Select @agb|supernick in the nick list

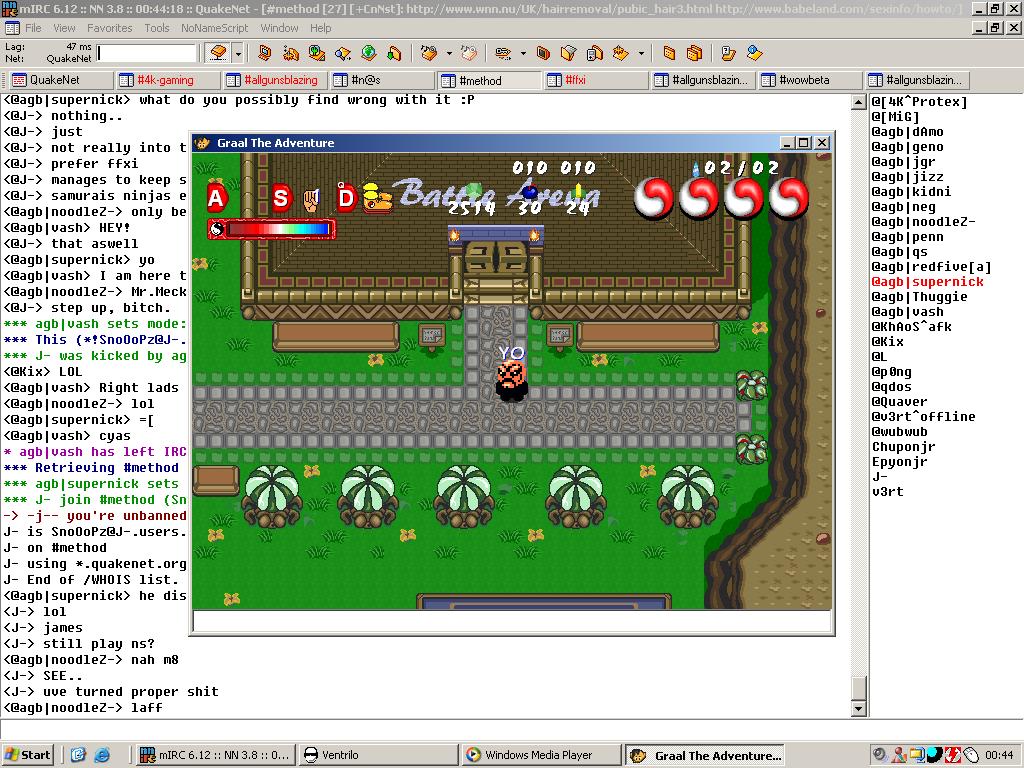(927, 281)
